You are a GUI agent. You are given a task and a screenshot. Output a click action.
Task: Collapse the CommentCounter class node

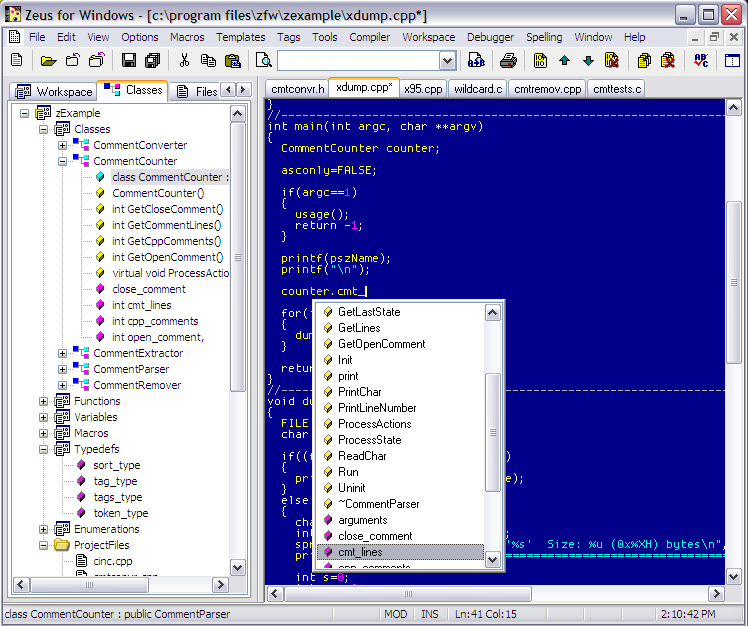(x=62, y=161)
